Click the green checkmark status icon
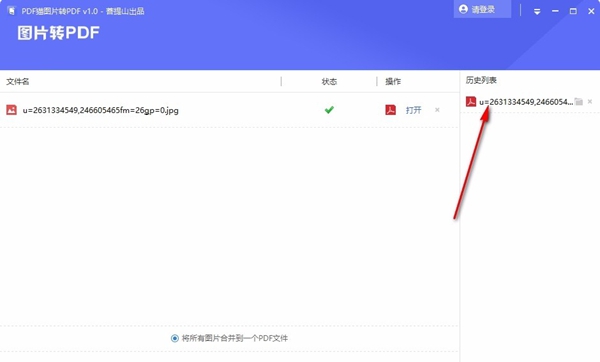This screenshot has height=362, width=600. point(329,110)
